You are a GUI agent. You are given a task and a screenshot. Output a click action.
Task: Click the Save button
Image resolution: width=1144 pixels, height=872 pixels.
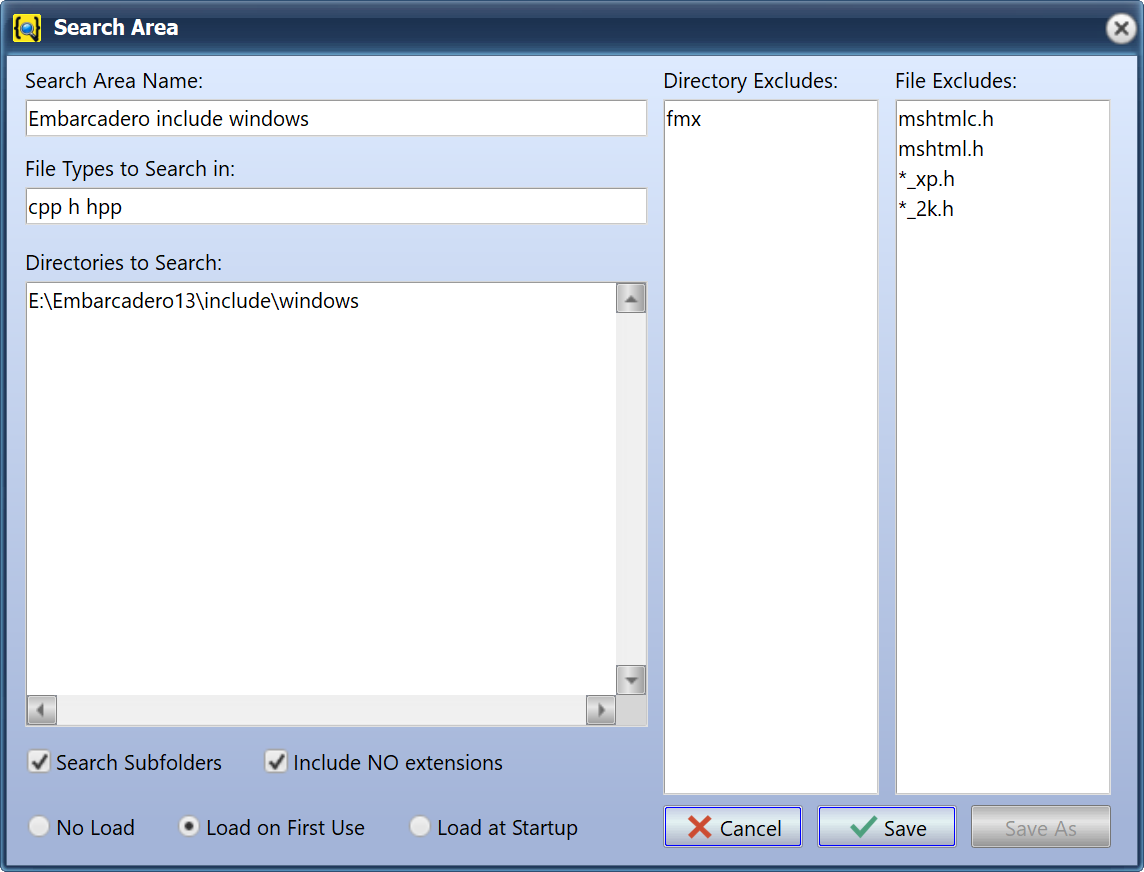886,827
